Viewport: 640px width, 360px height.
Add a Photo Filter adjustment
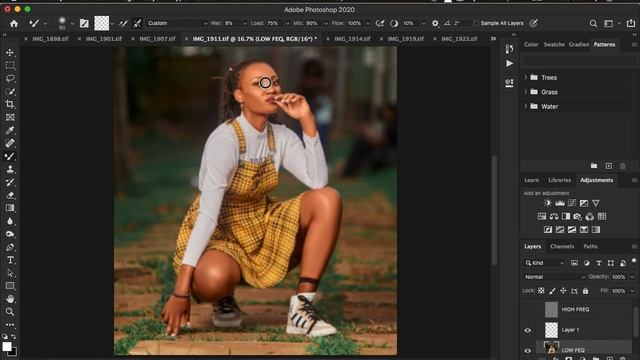coord(578,216)
